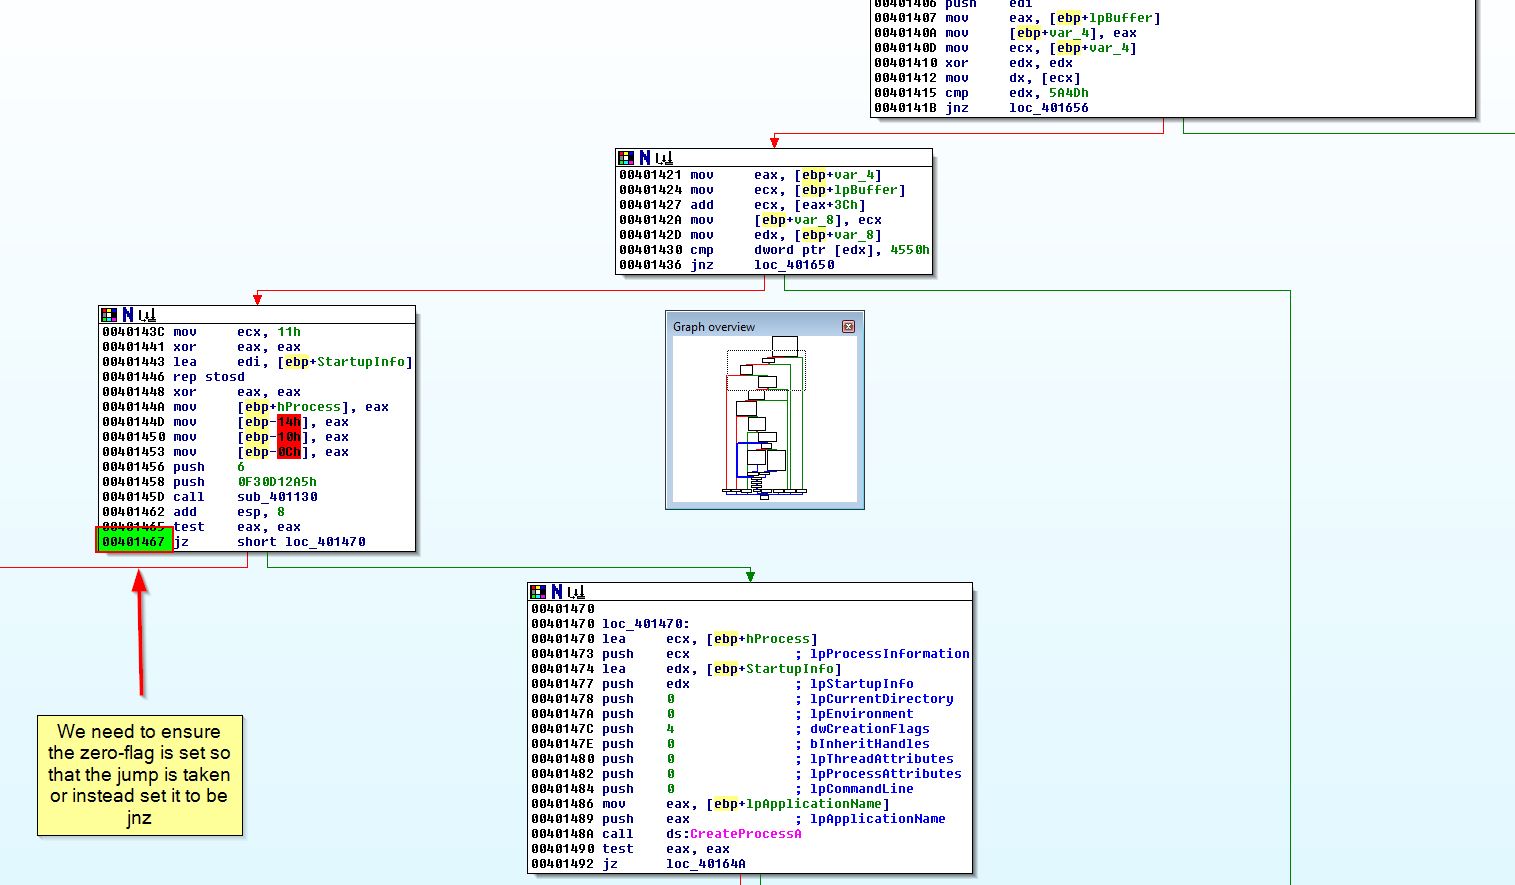Click the lpEnvironment comment
1515x885 pixels.
tap(854, 714)
